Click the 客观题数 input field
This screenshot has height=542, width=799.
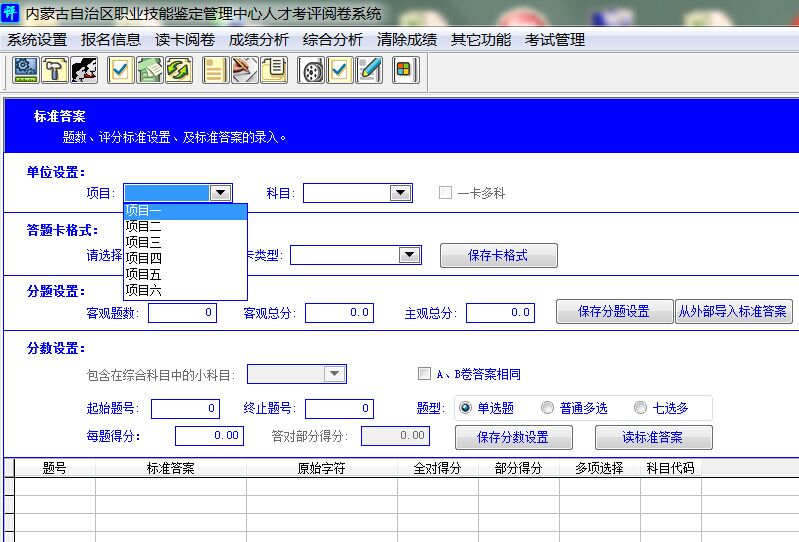[x=183, y=313]
